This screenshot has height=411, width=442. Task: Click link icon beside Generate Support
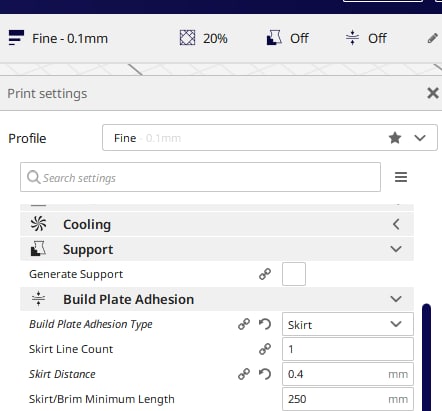(265, 274)
